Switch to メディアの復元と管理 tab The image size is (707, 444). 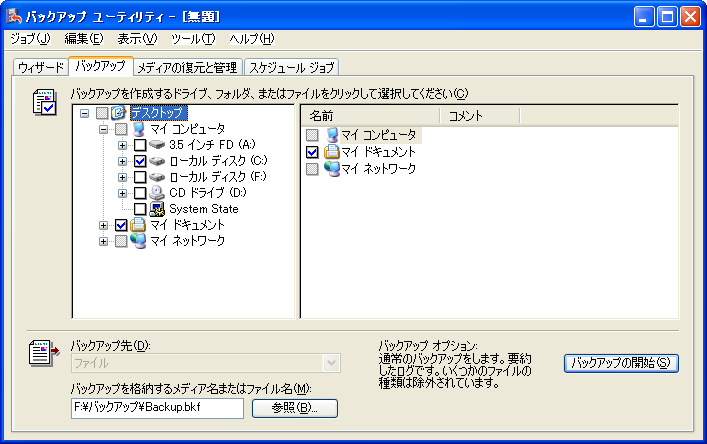pyautogui.click(x=188, y=67)
